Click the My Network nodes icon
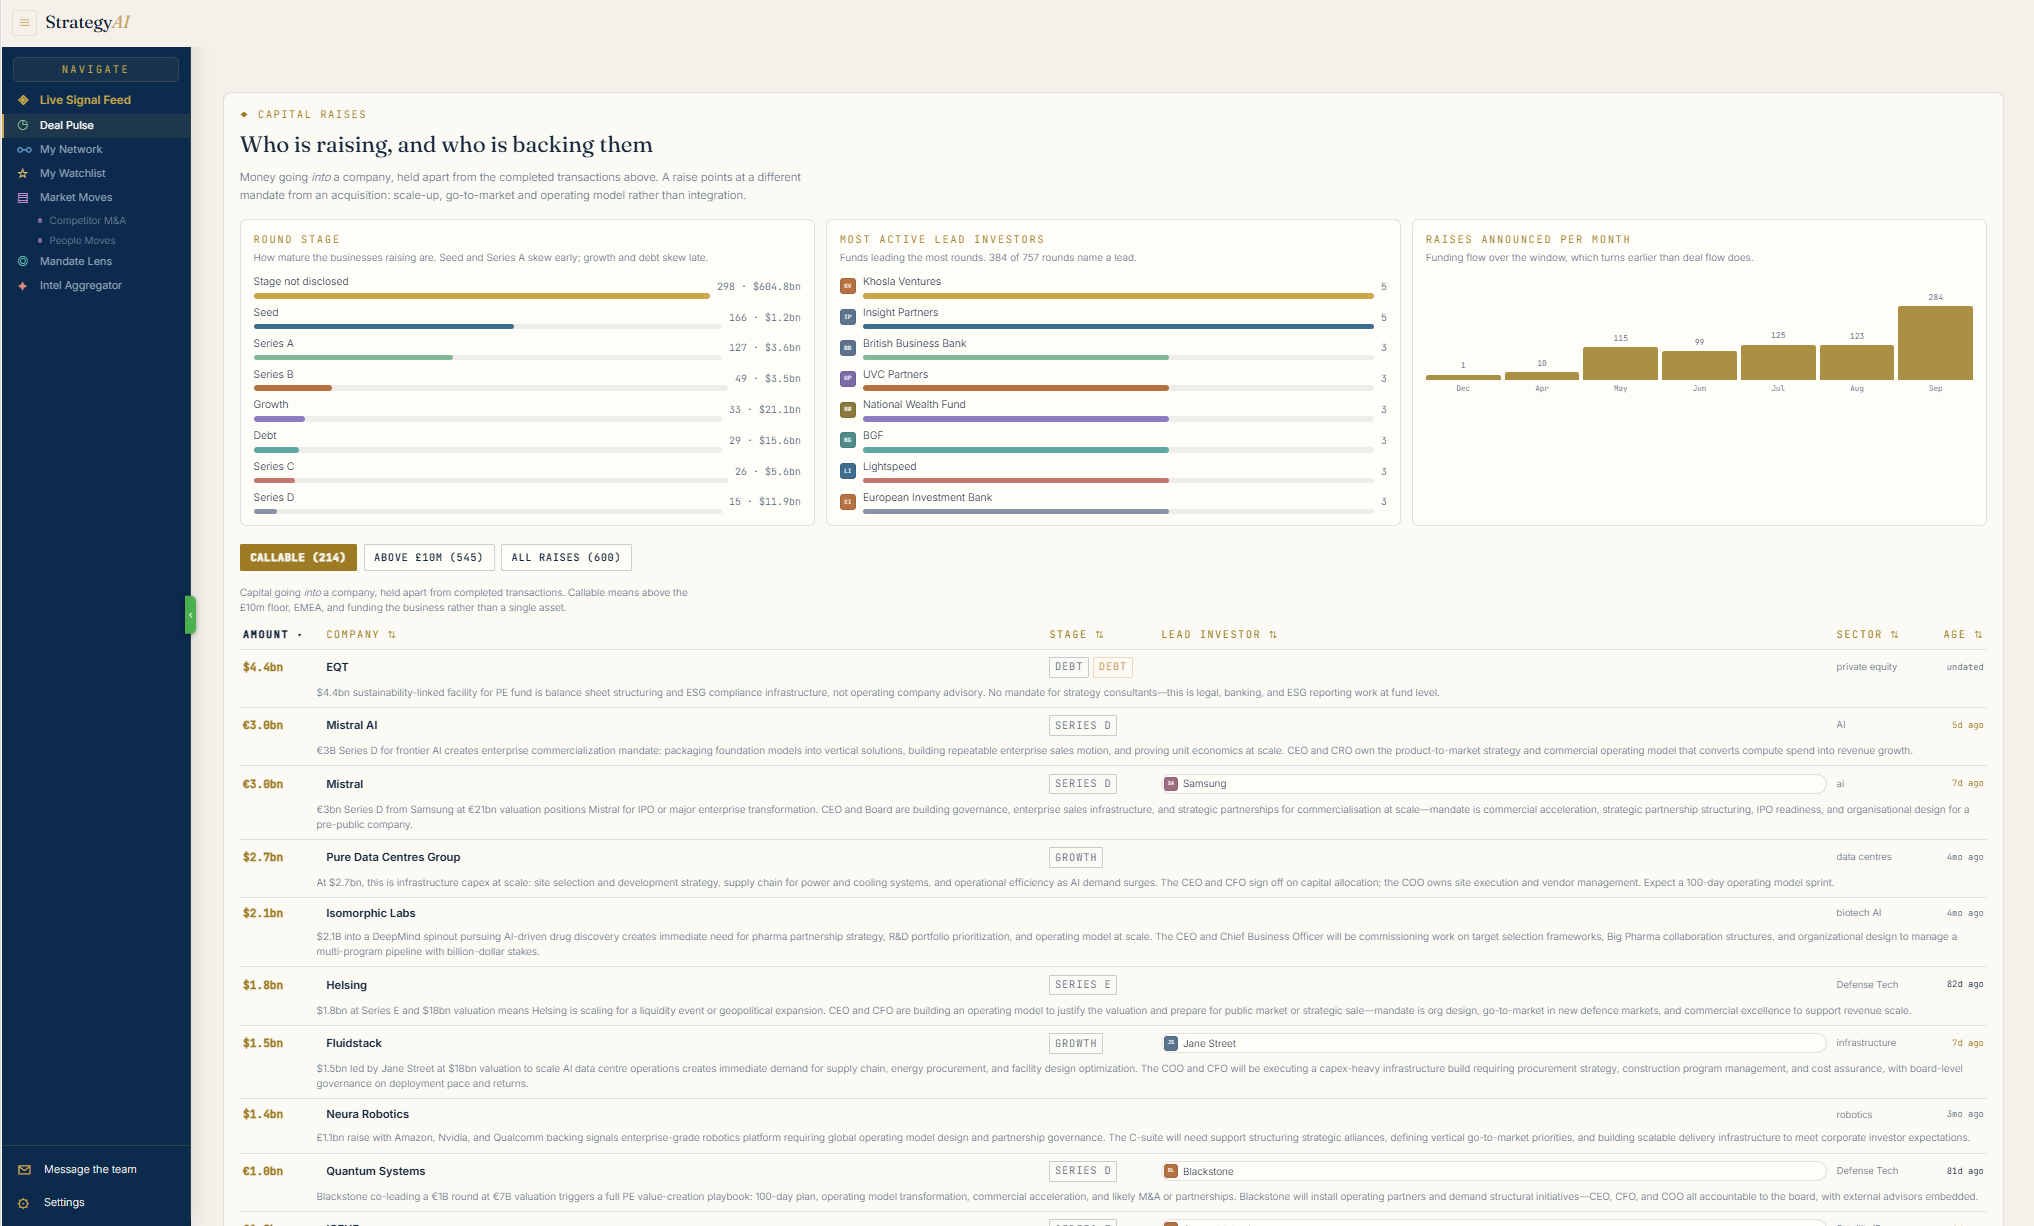The width and height of the screenshot is (2034, 1226). pos(24,150)
